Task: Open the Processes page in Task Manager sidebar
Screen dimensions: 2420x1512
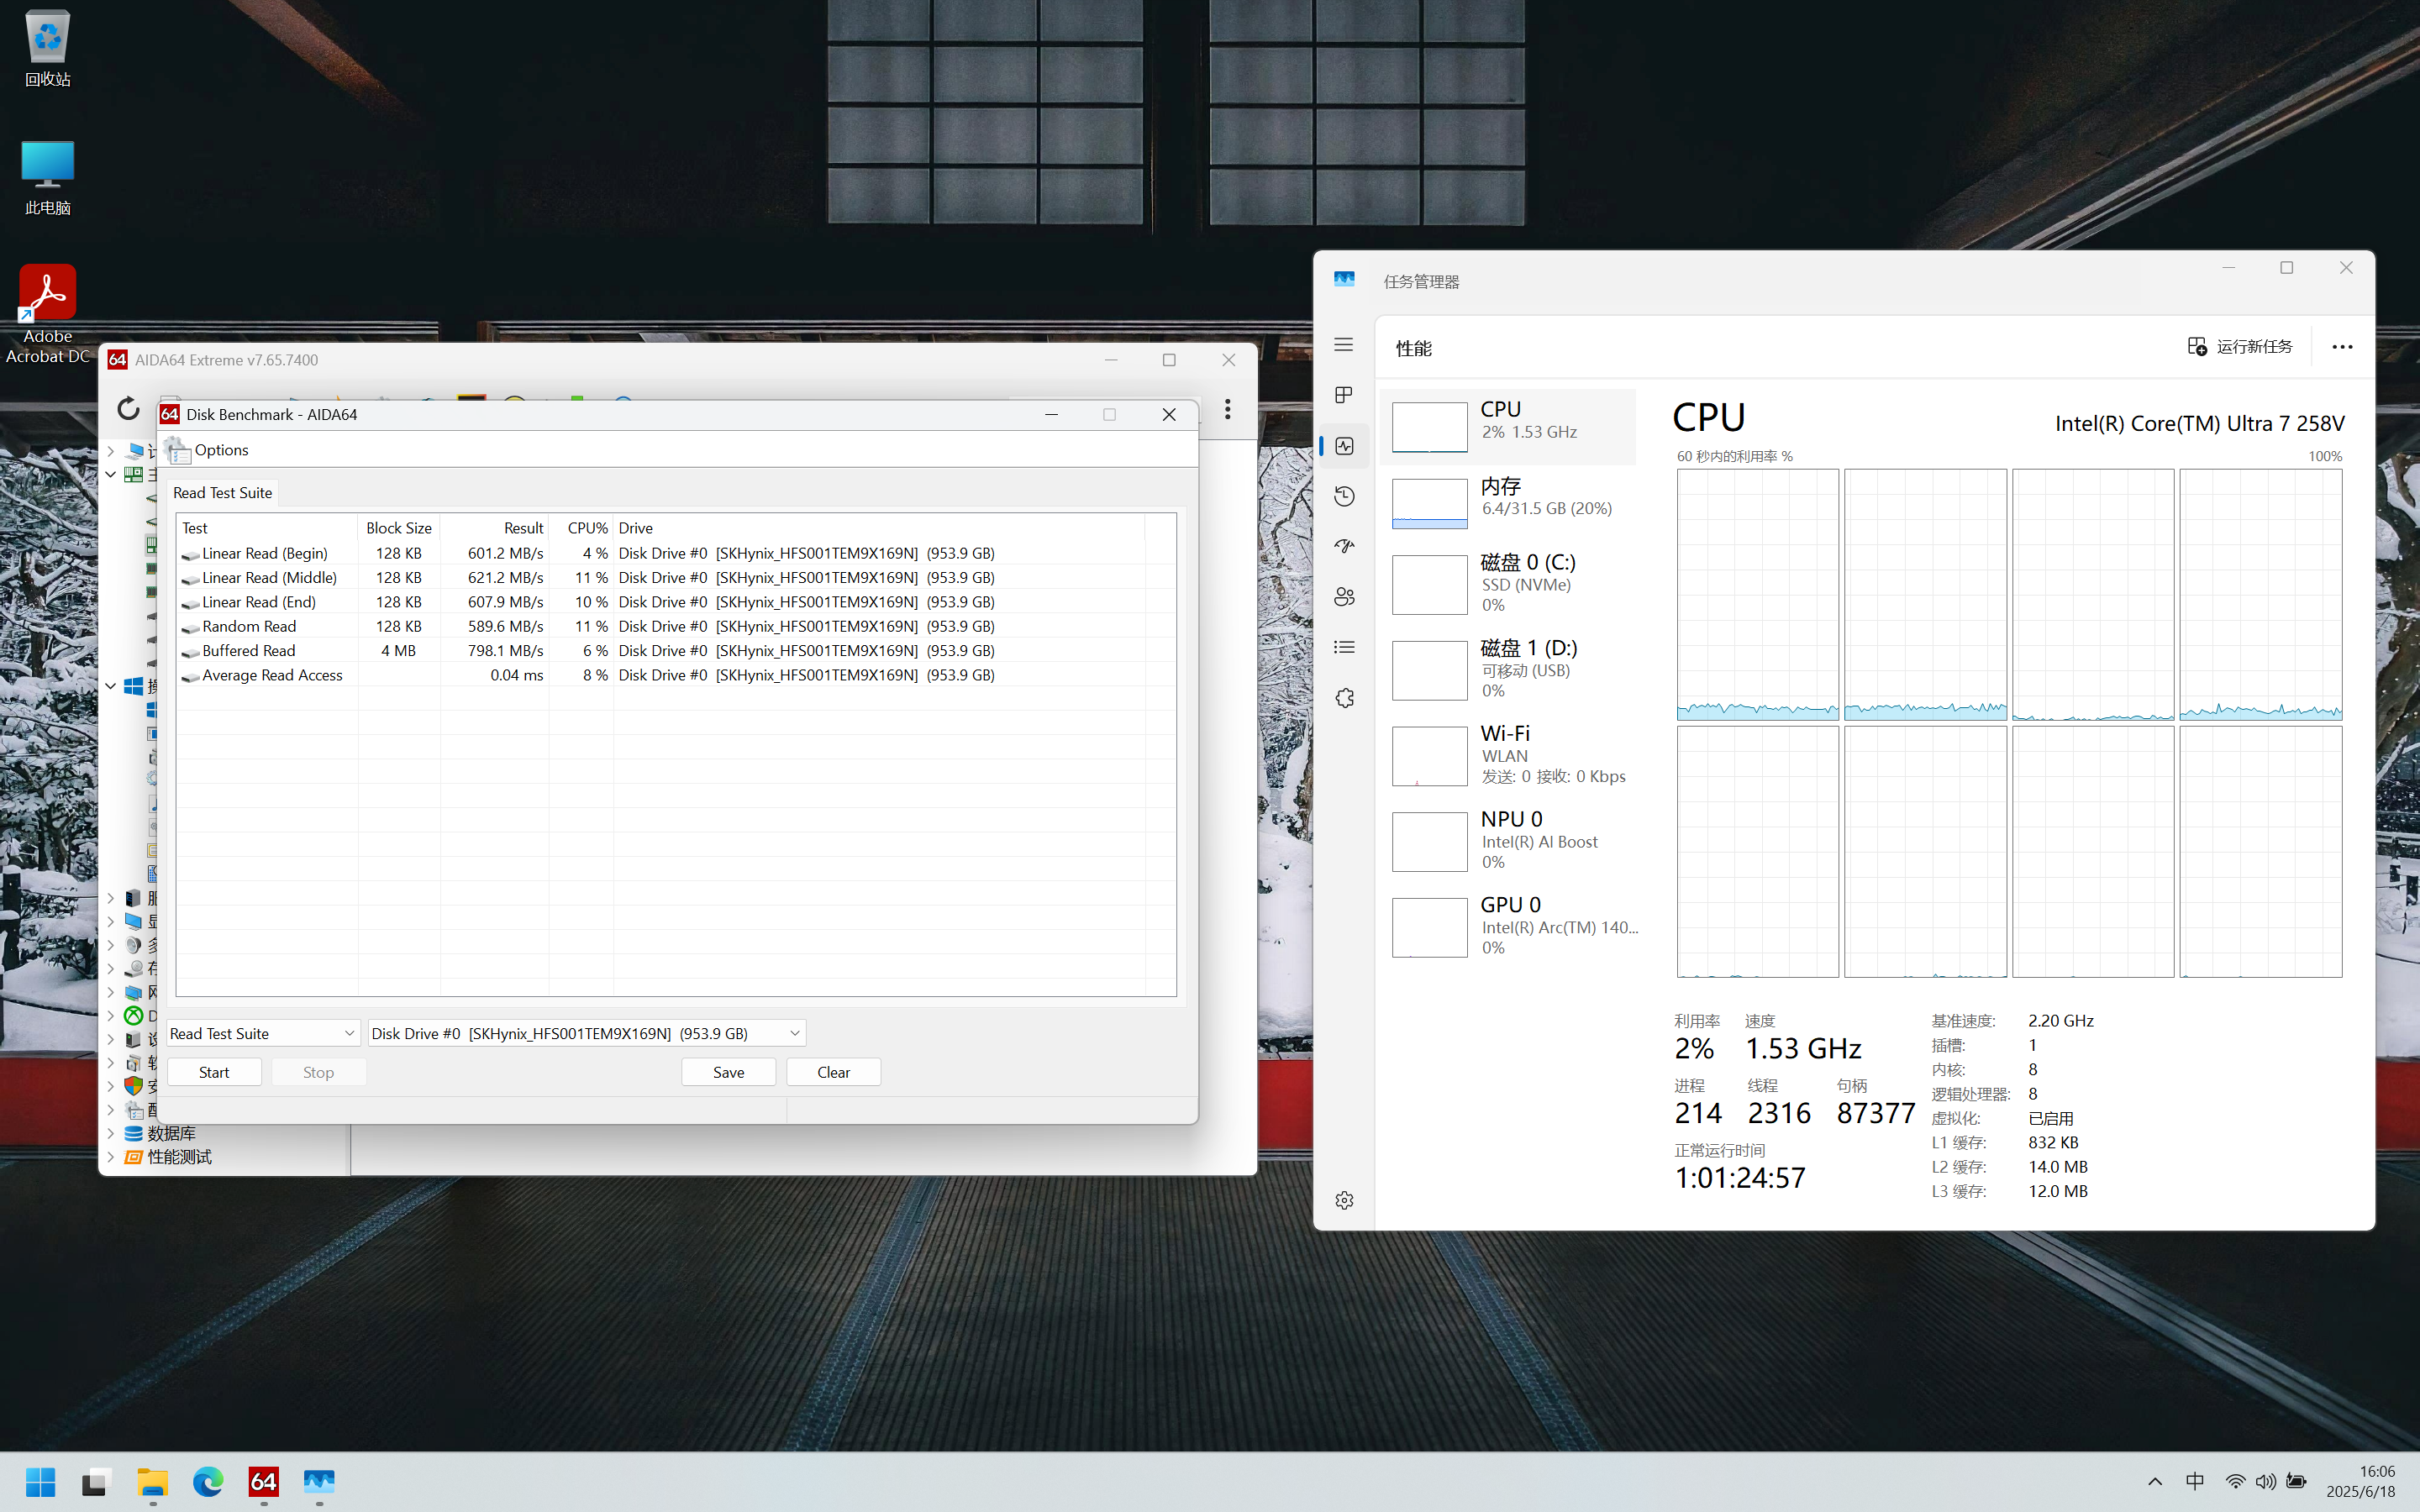Action: point(1343,395)
